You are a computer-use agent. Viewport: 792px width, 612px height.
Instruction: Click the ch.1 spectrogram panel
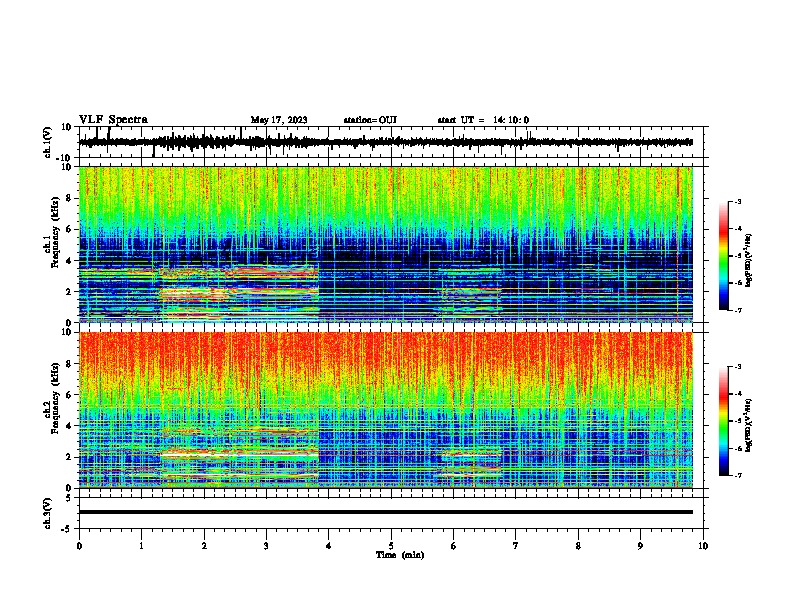386,244
